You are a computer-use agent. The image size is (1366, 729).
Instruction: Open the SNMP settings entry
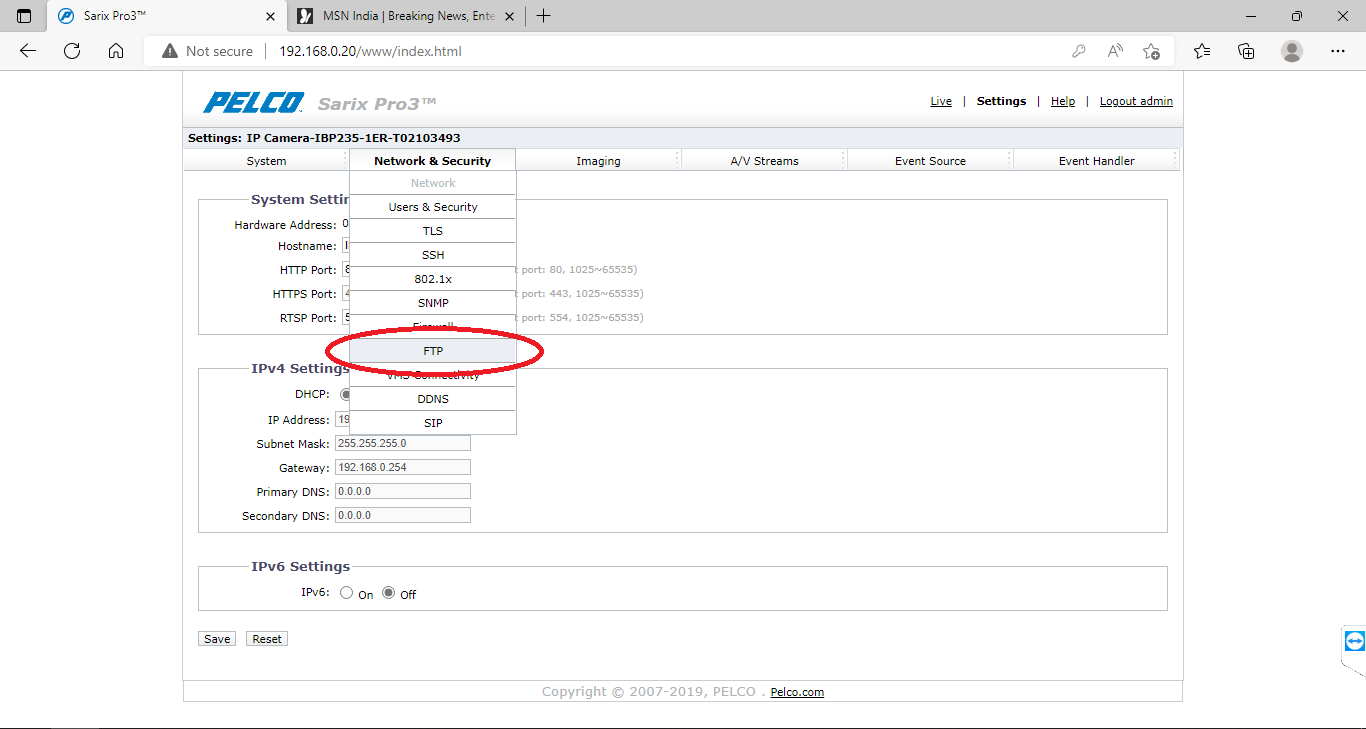point(432,302)
